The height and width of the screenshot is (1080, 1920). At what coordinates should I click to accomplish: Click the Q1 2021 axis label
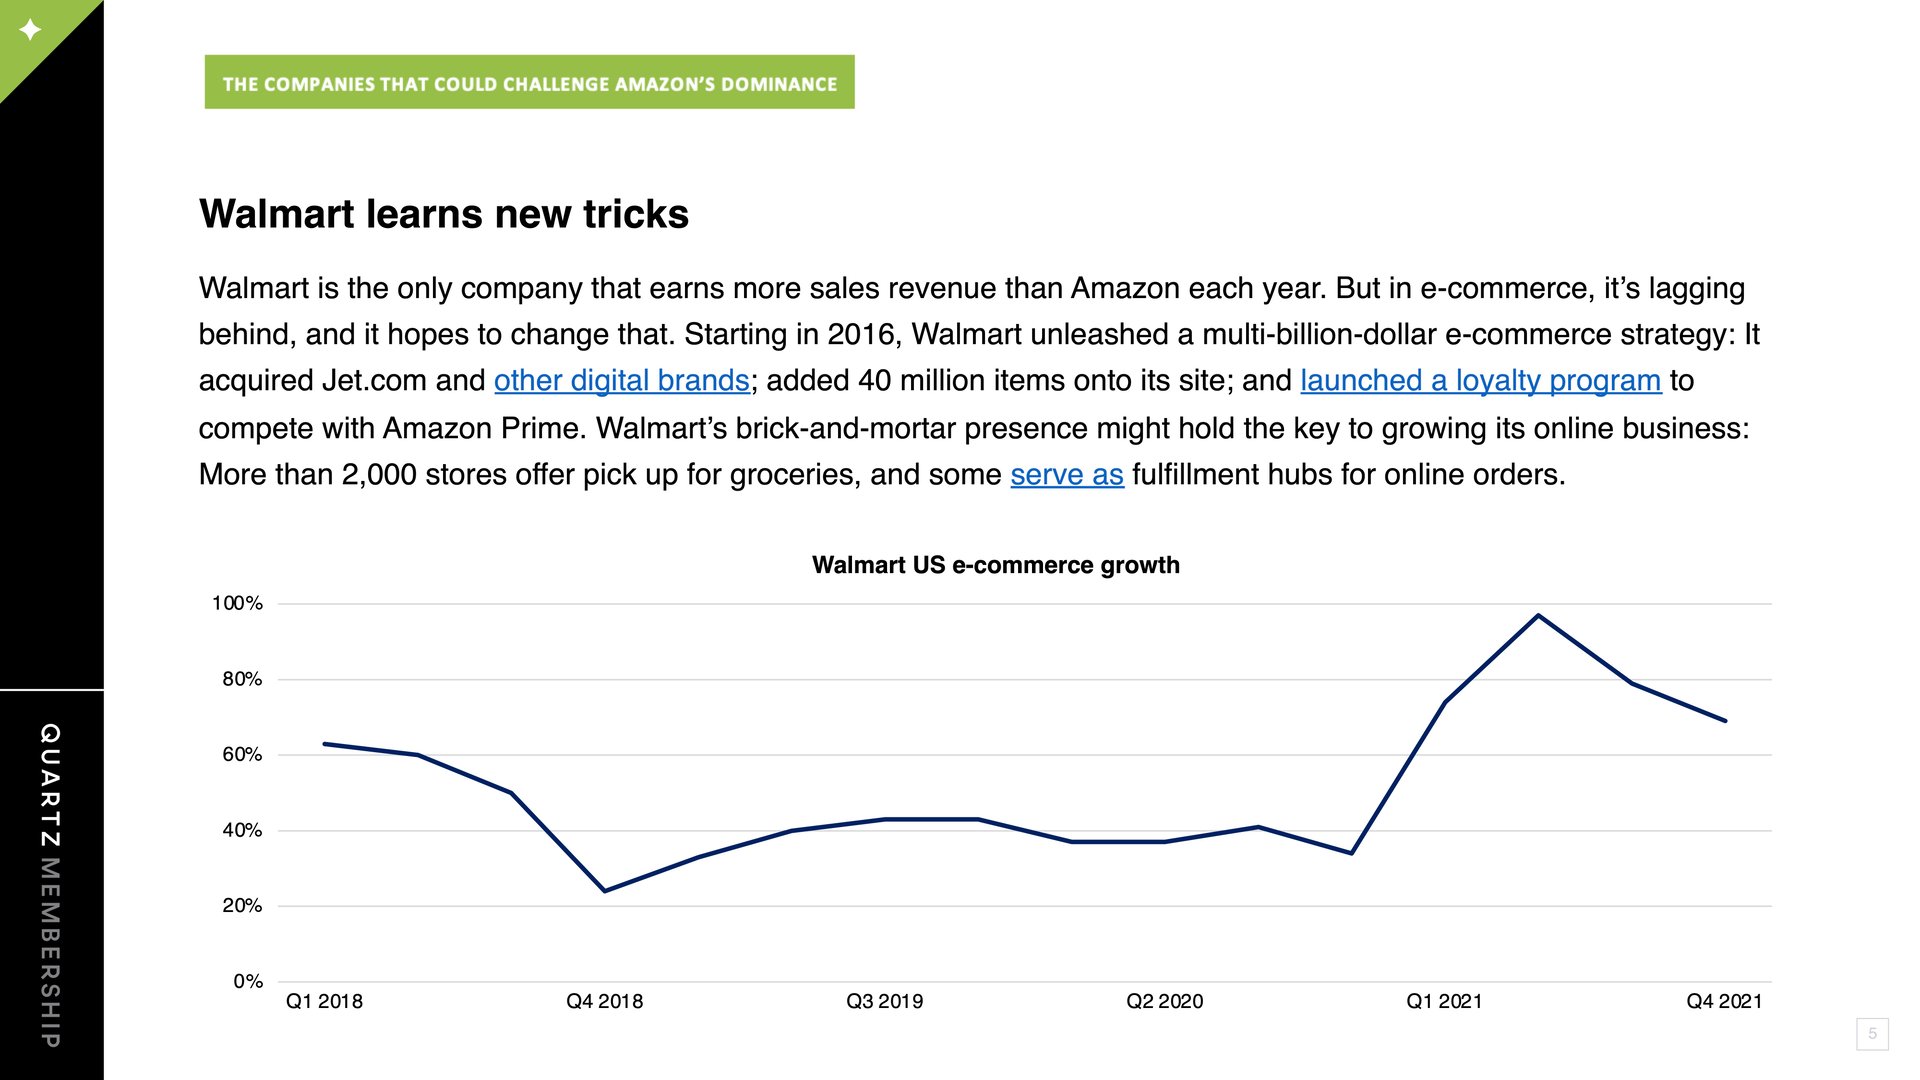(1444, 1001)
